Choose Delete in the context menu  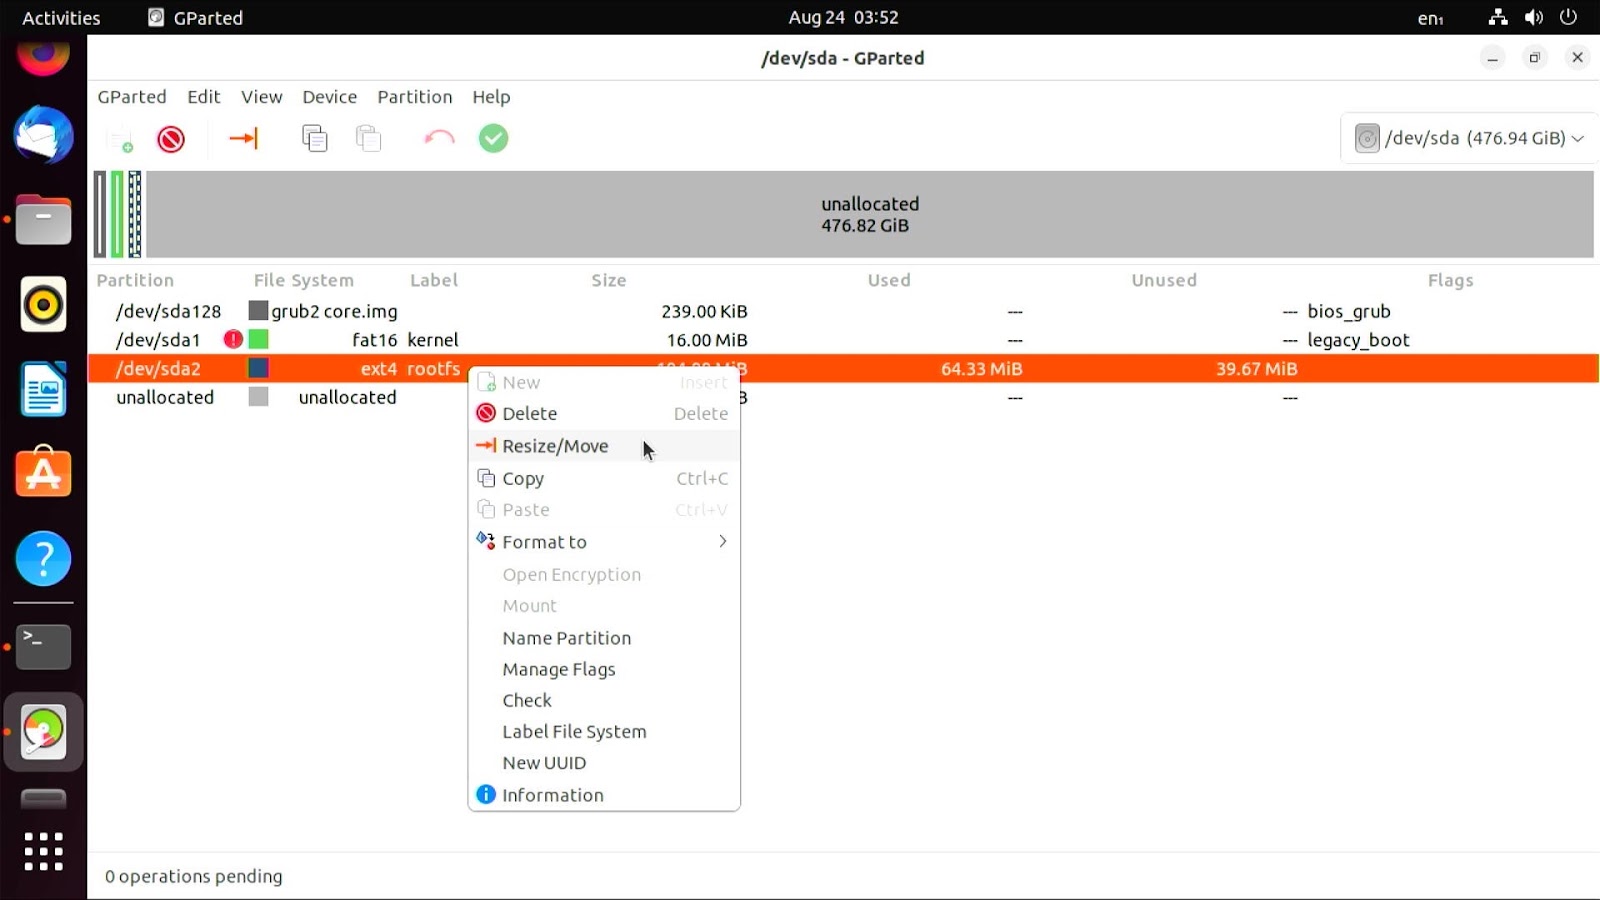(604, 414)
